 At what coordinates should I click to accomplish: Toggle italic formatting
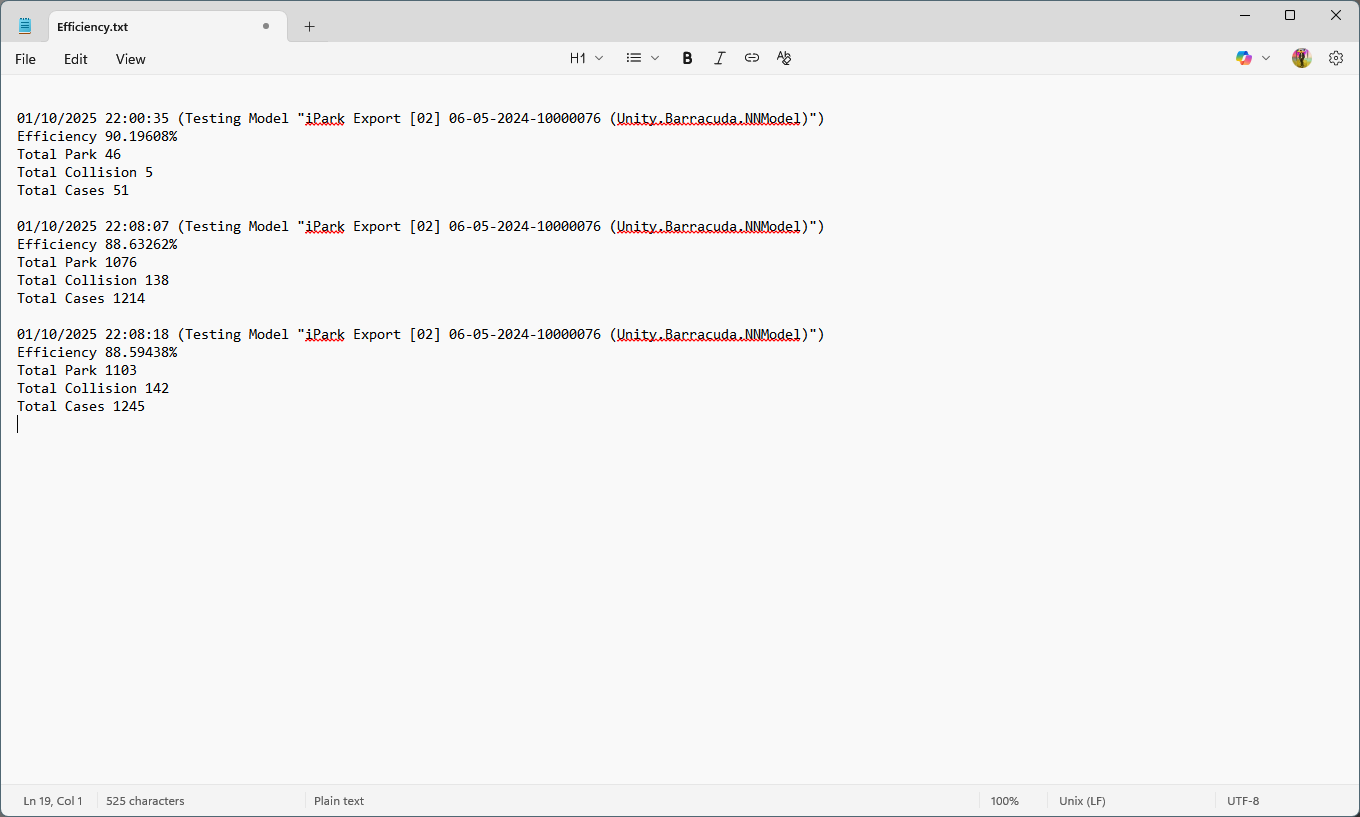pos(719,58)
